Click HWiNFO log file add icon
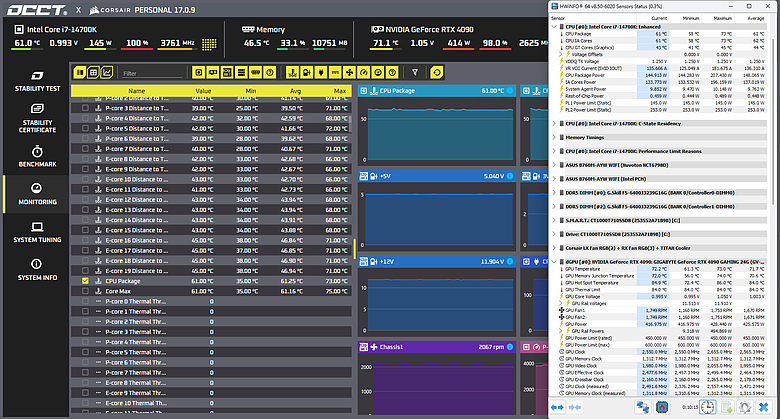The image size is (780, 419). pos(727,407)
